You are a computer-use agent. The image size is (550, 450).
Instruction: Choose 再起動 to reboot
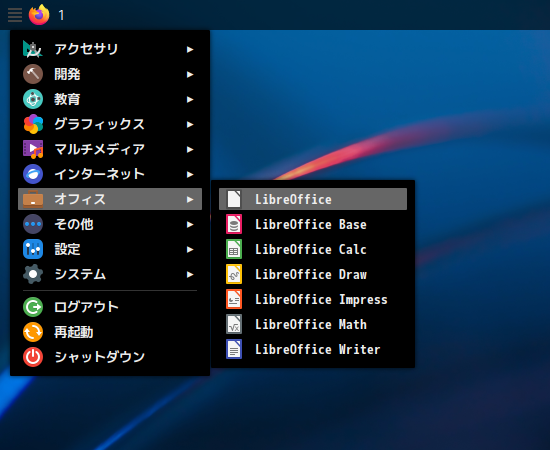click(x=110, y=332)
